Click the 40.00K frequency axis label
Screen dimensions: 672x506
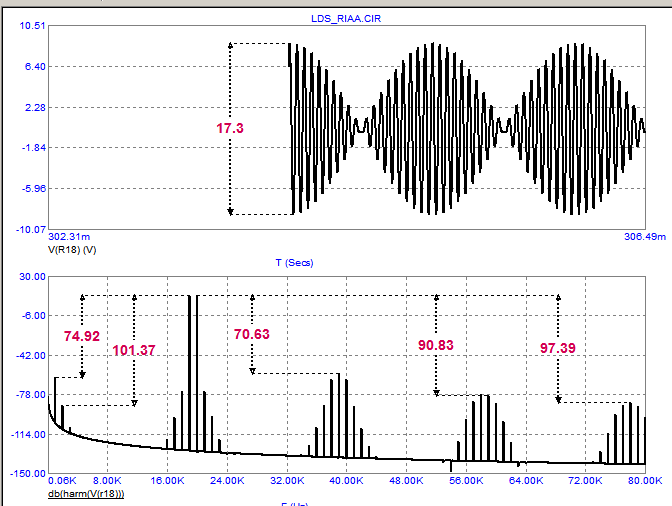[x=346, y=481]
